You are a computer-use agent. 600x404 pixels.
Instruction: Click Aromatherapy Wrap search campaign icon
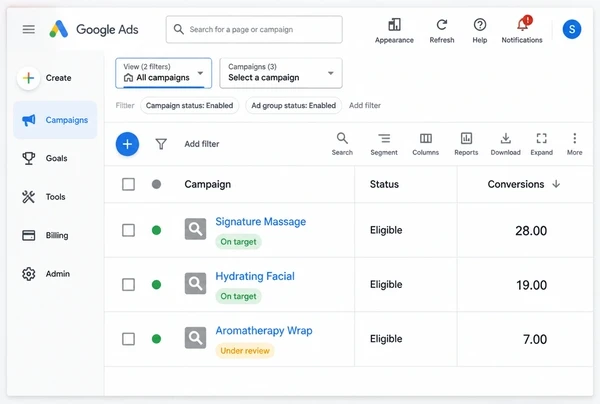point(195,338)
